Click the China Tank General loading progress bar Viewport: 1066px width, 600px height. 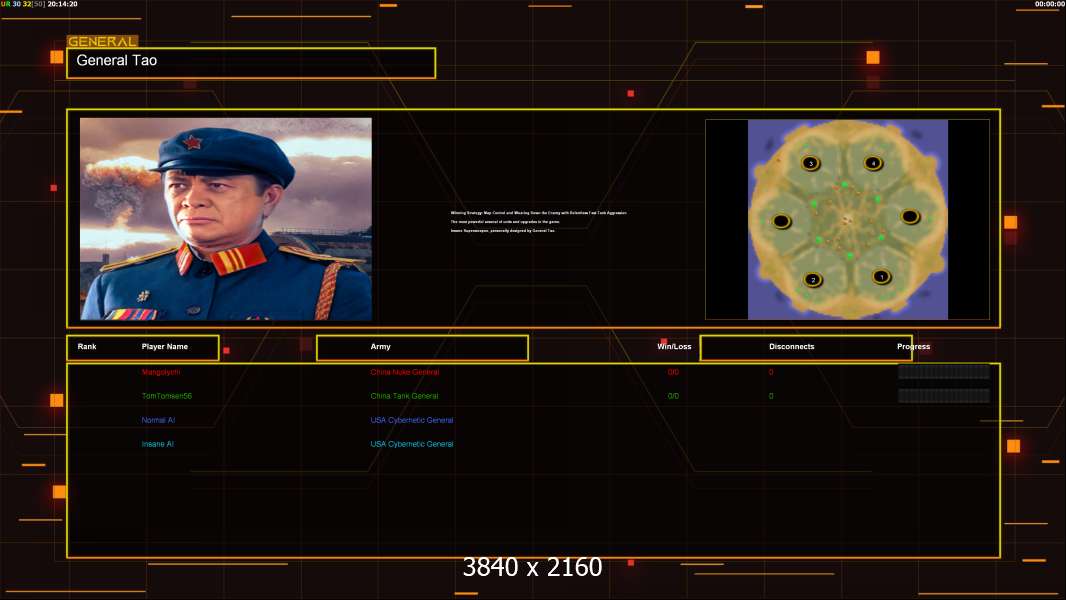[944, 395]
